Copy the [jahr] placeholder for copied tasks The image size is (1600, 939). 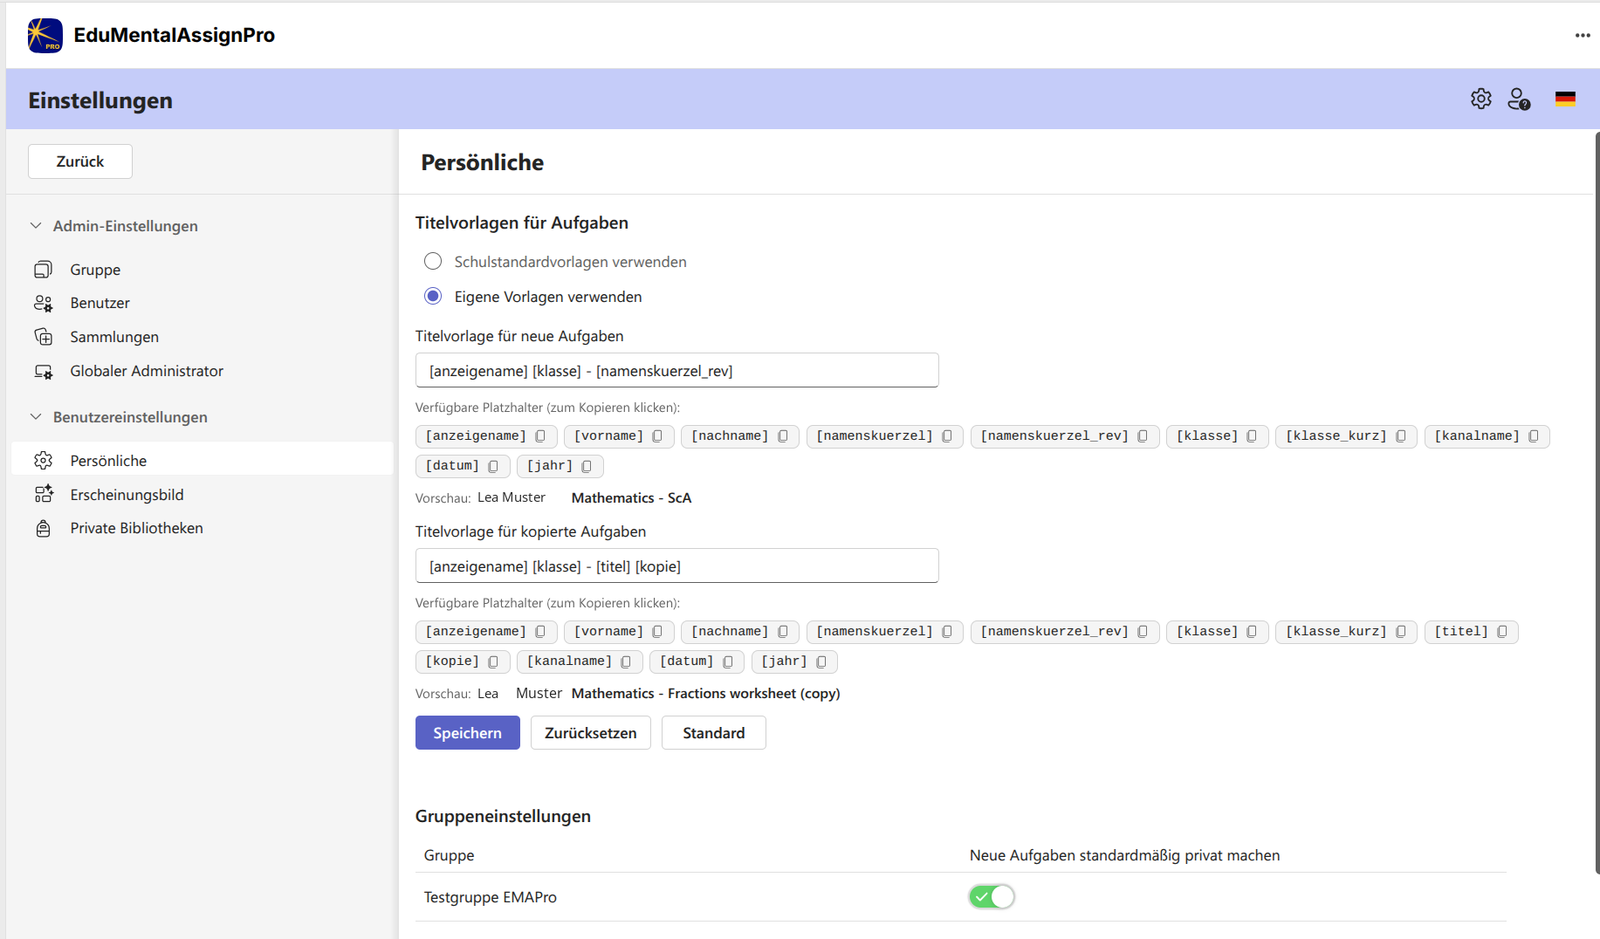794,661
